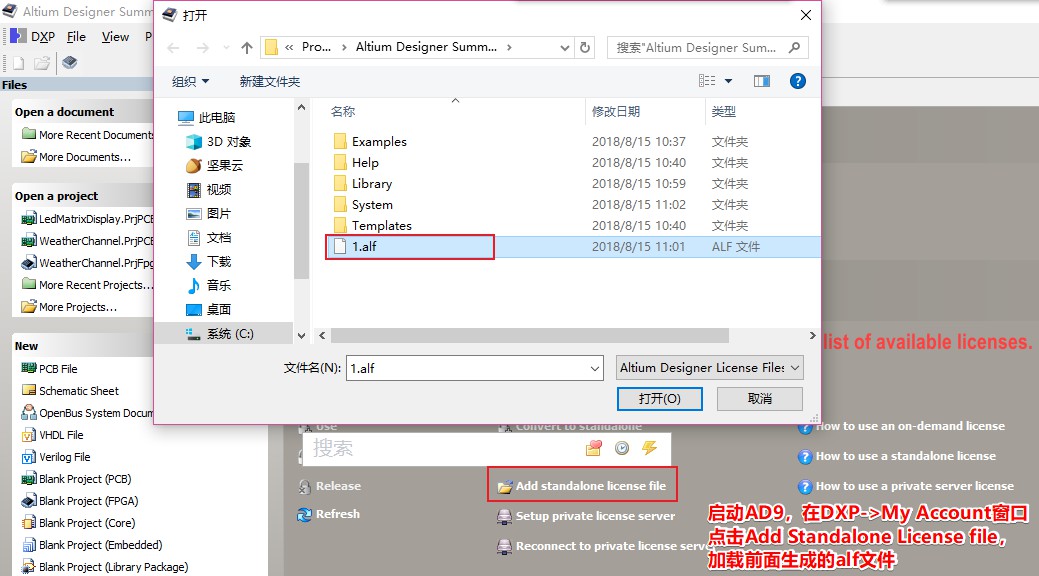
Task: Toggle the preview pane in the dialog toolbar
Action: pyautogui.click(x=761, y=80)
